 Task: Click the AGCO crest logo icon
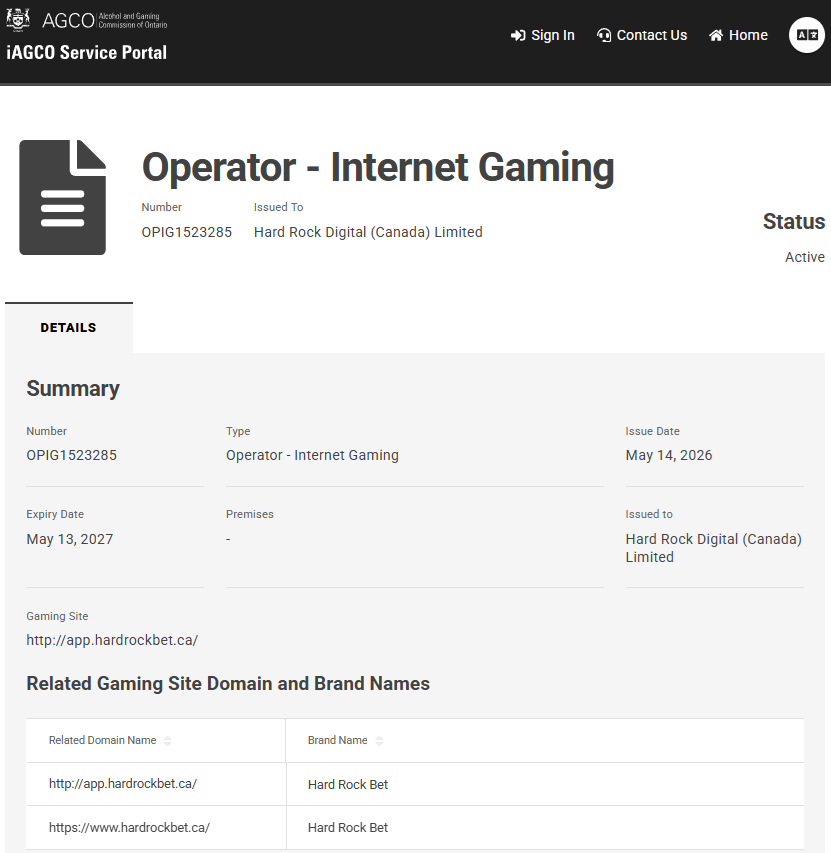pyautogui.click(x=18, y=19)
